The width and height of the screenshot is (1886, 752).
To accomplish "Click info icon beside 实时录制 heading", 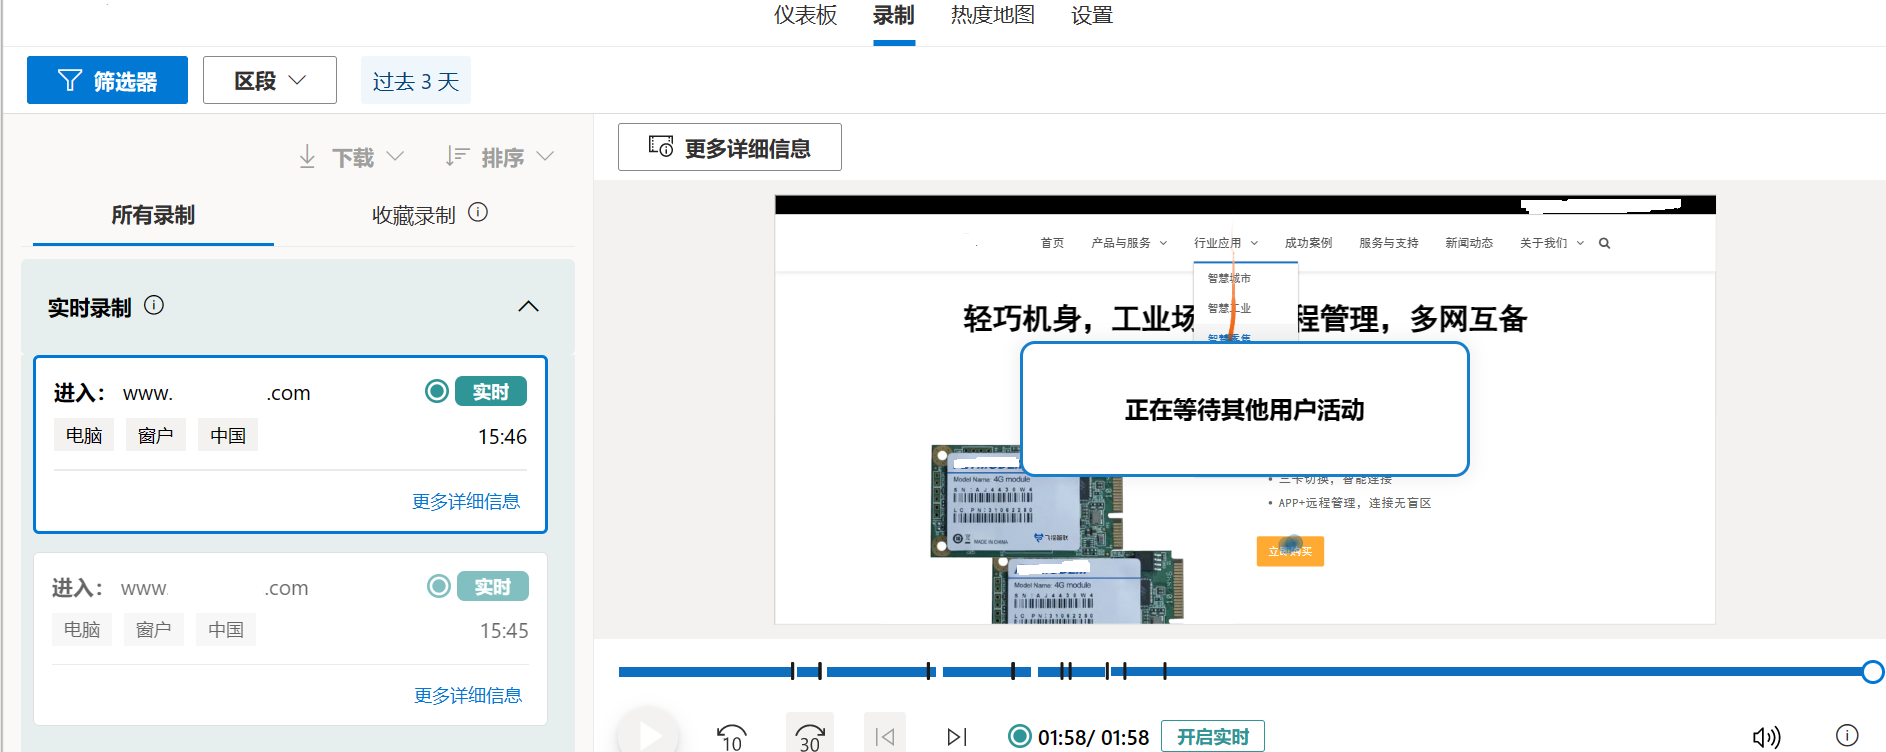I will click(x=154, y=305).
